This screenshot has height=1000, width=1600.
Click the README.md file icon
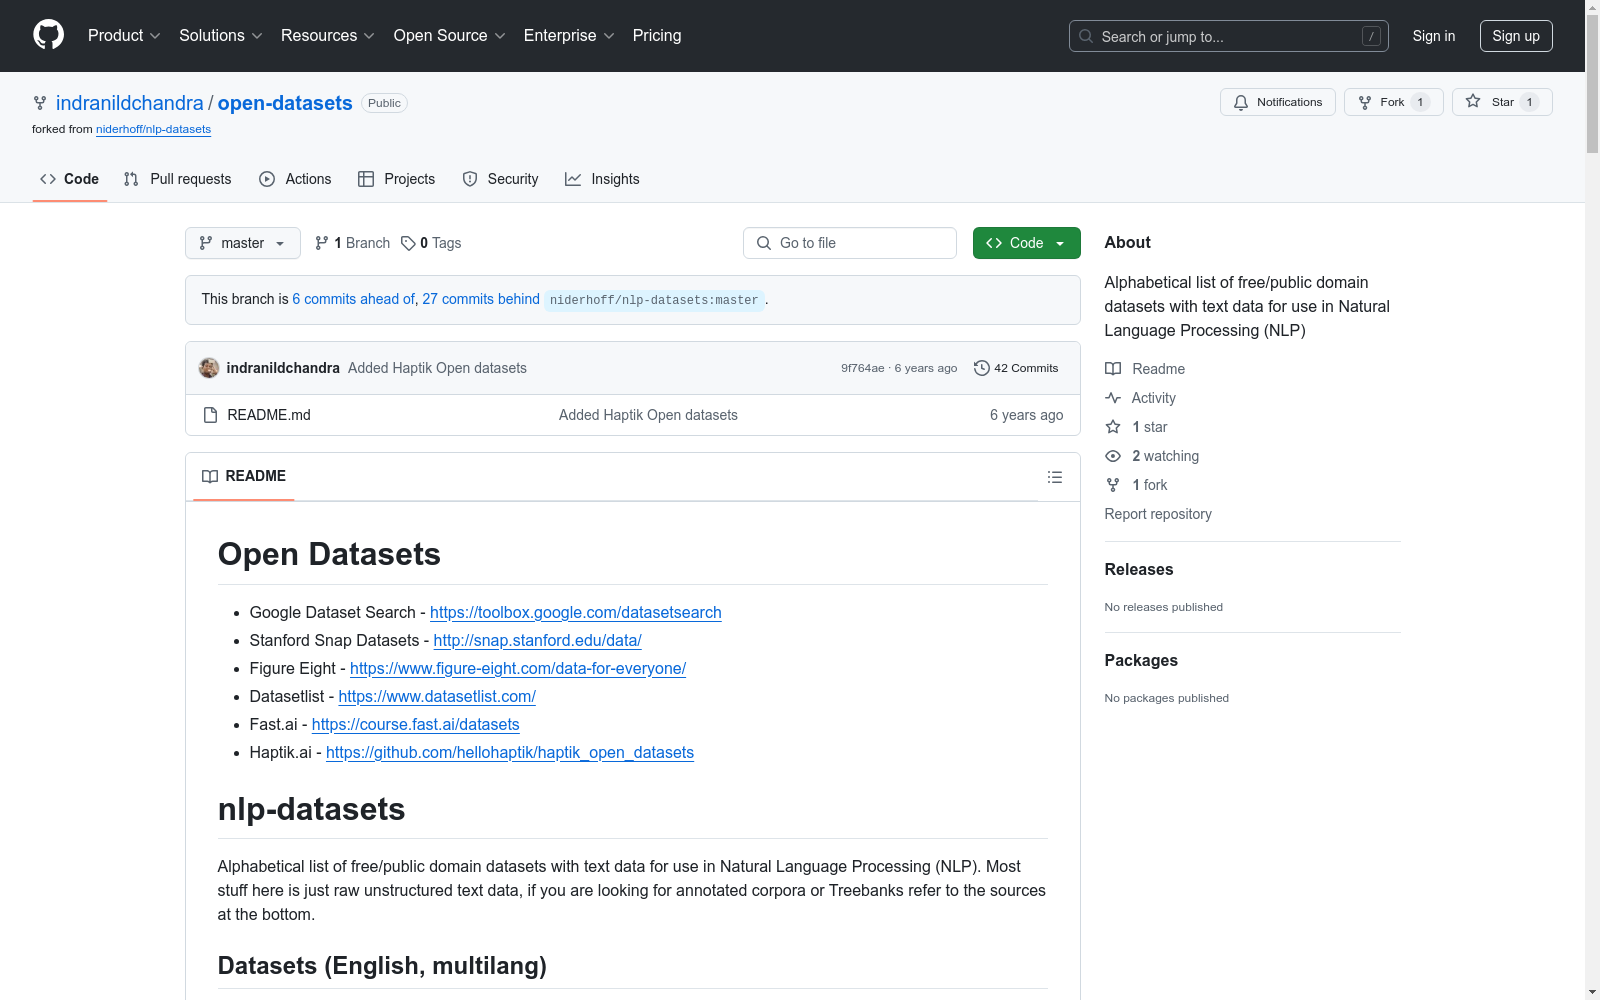[210, 415]
